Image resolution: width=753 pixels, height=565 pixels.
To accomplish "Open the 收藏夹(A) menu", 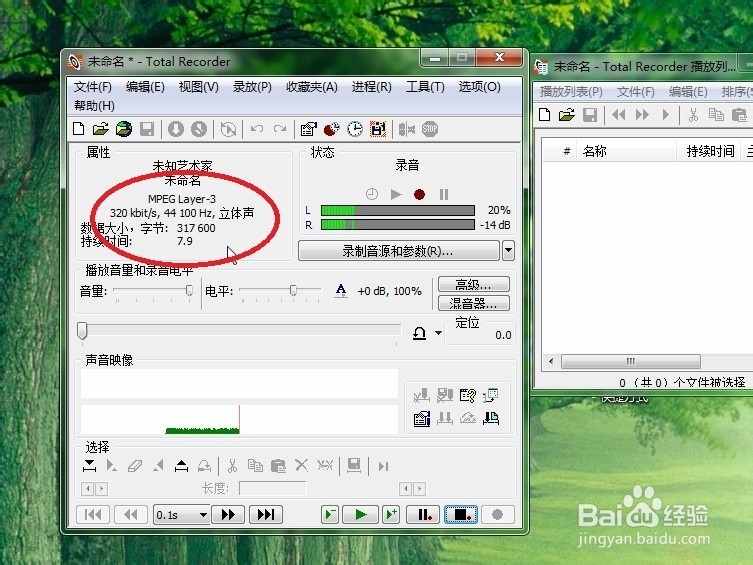I will tap(312, 87).
